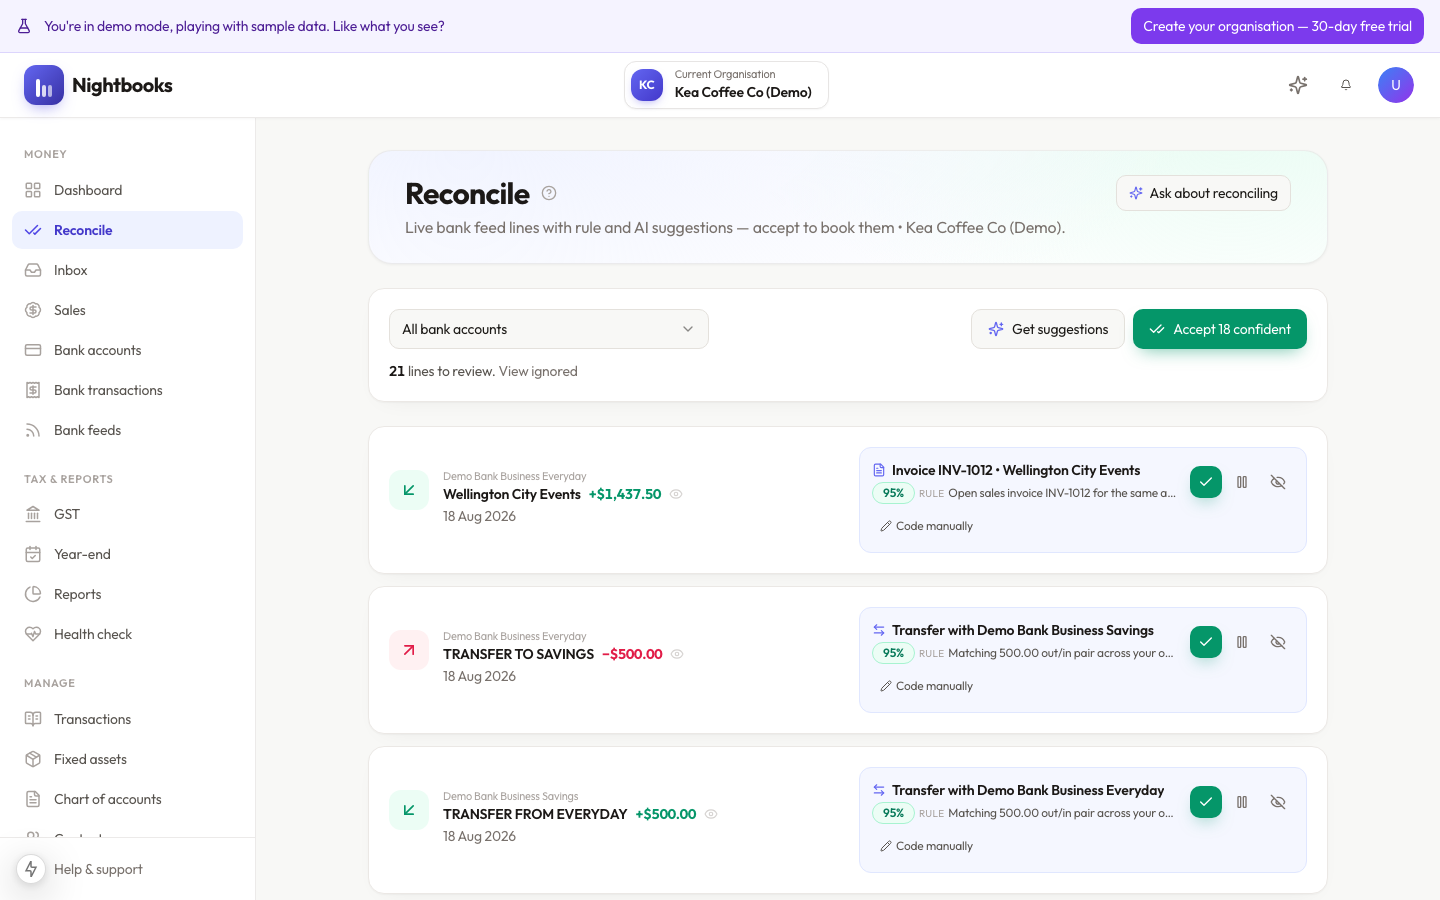Open the user avatar menu
Viewport: 1440px width, 900px height.
coord(1396,85)
